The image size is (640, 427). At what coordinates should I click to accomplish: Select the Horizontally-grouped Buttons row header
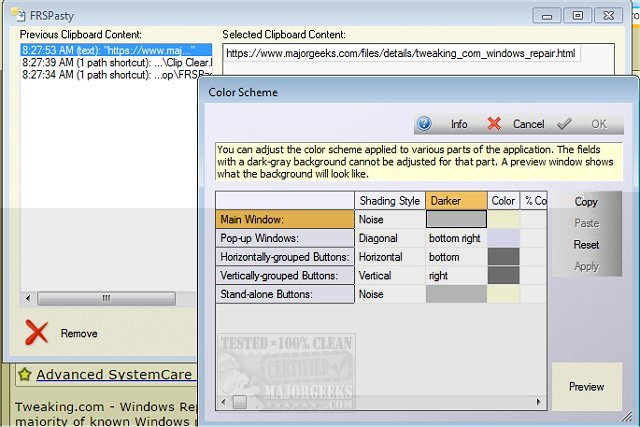[x=285, y=257]
